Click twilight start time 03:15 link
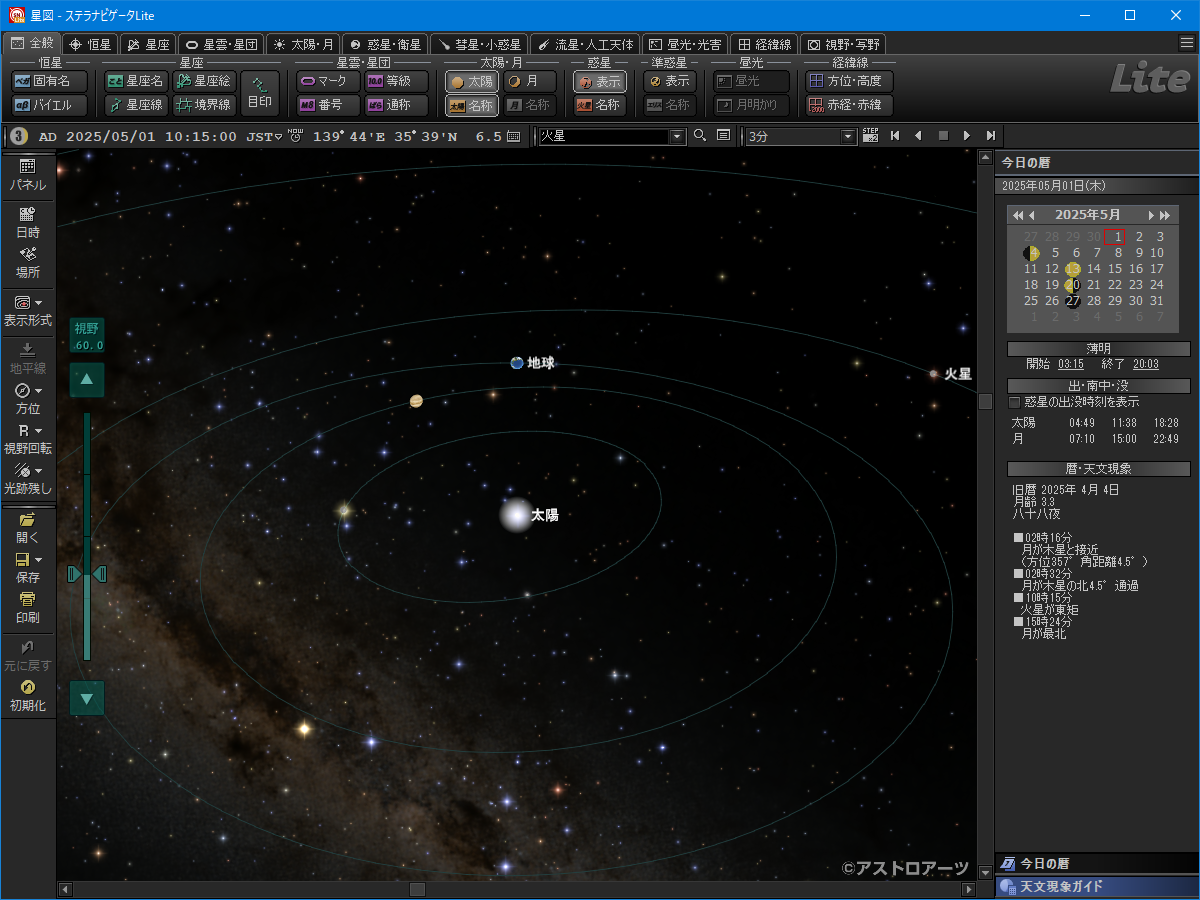1200x900 pixels. tap(1070, 364)
